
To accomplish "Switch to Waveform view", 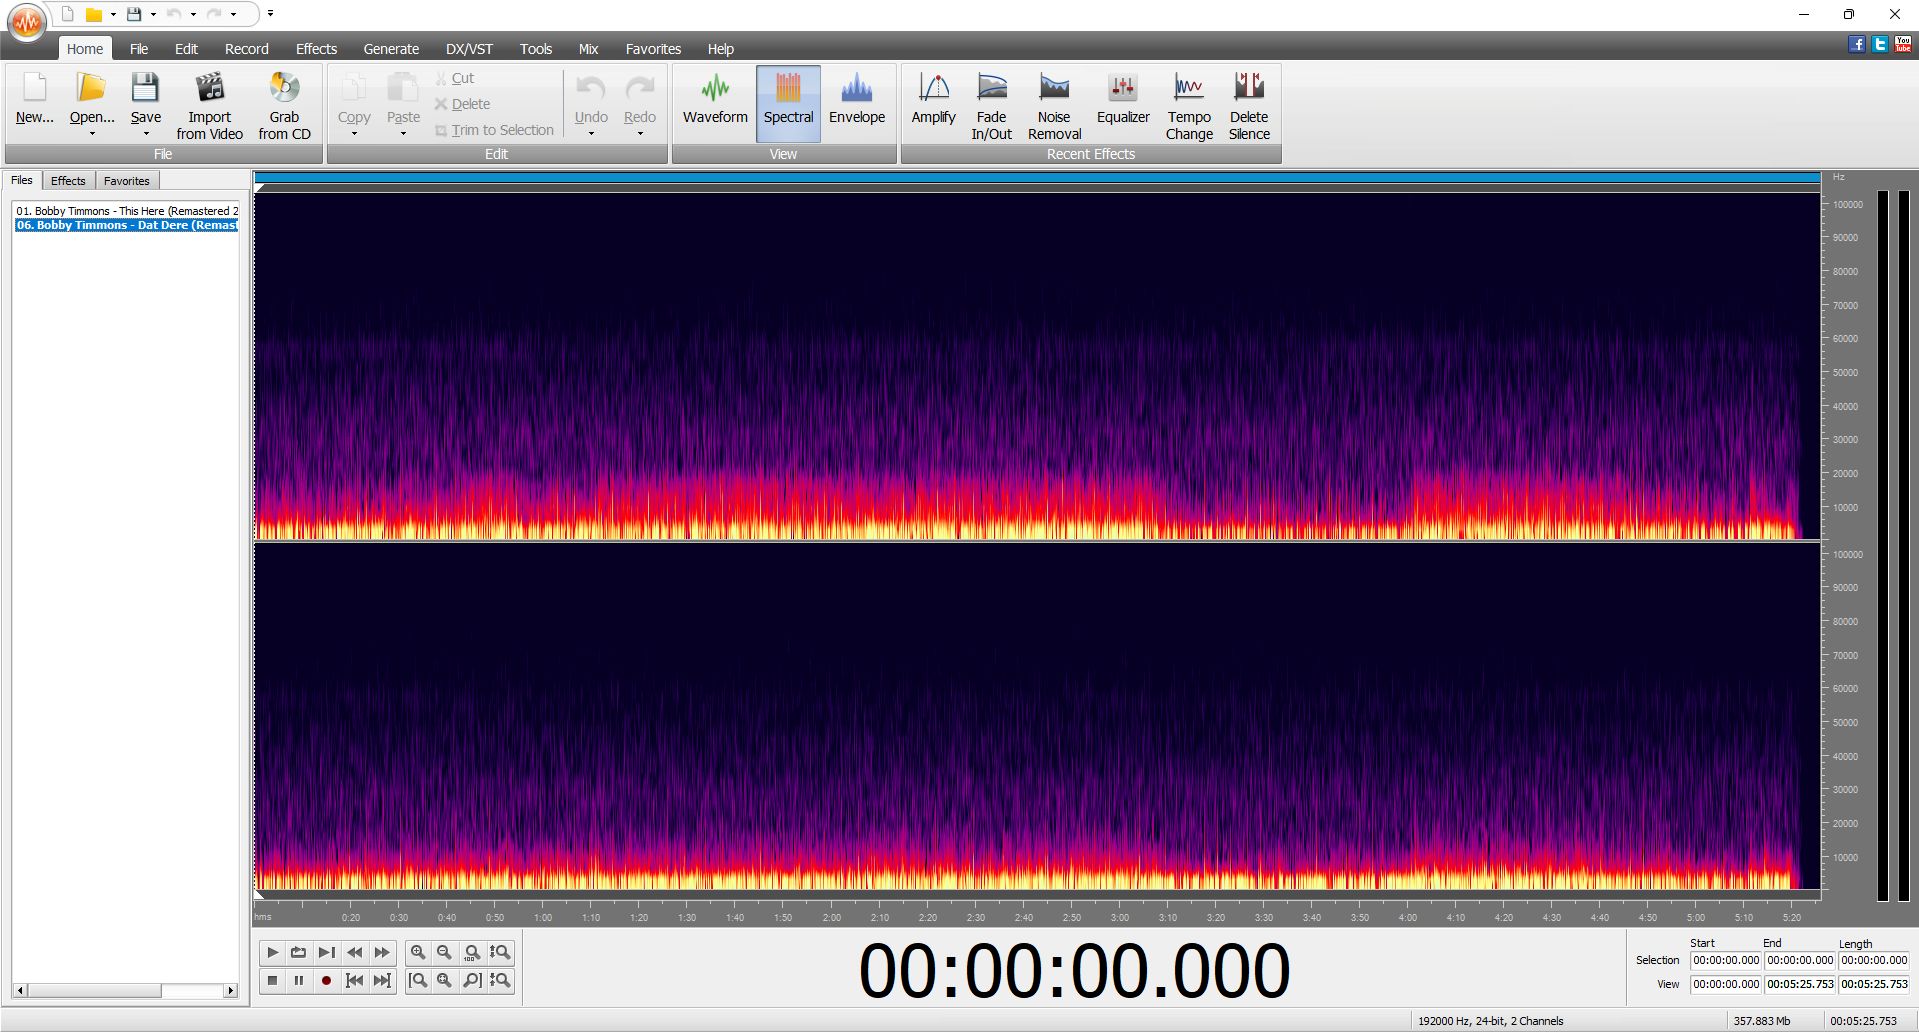I will pyautogui.click(x=715, y=100).
